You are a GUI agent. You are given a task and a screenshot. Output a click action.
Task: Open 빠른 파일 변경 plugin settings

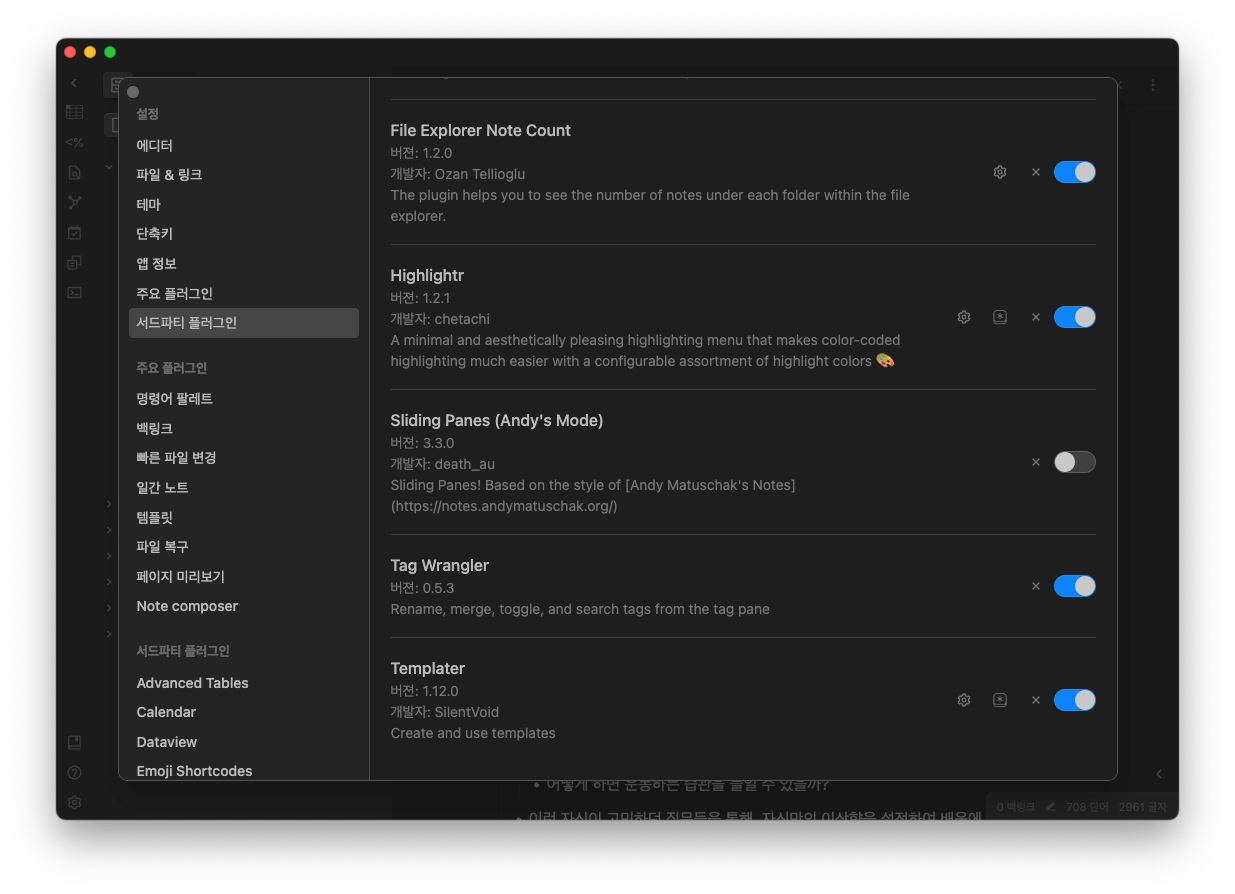coord(244,457)
